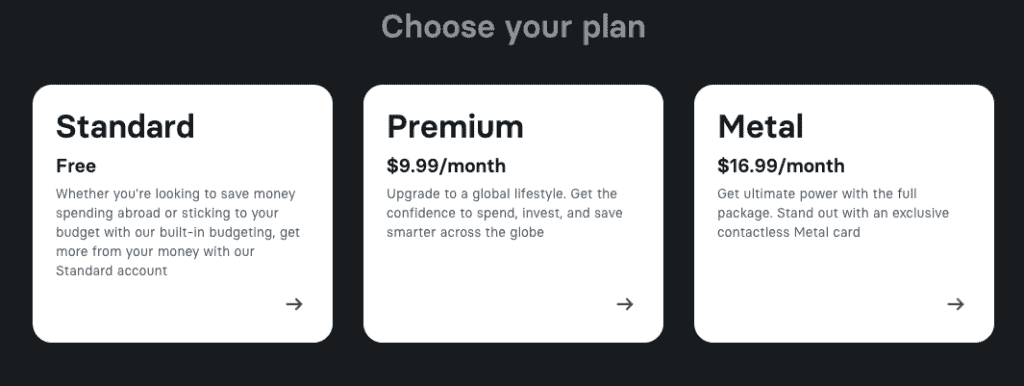Click the arrow icon on the Standard card
1024x386 pixels.
coord(295,304)
